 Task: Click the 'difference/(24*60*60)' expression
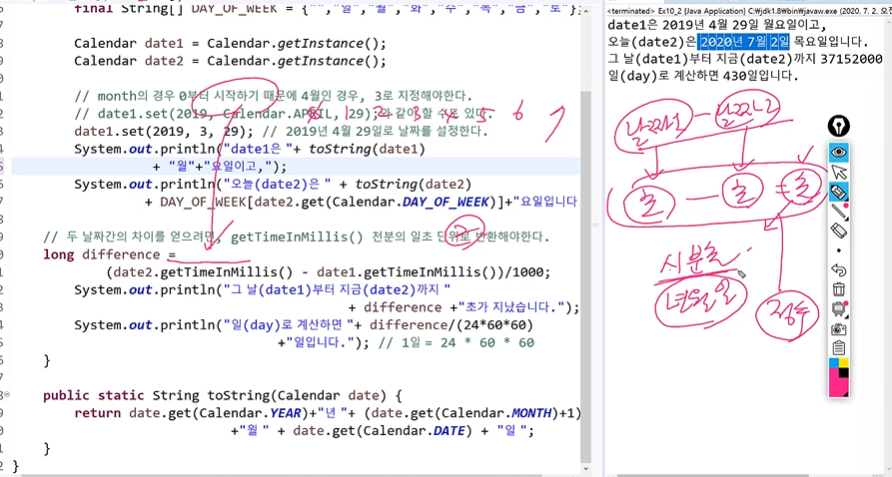451,325
